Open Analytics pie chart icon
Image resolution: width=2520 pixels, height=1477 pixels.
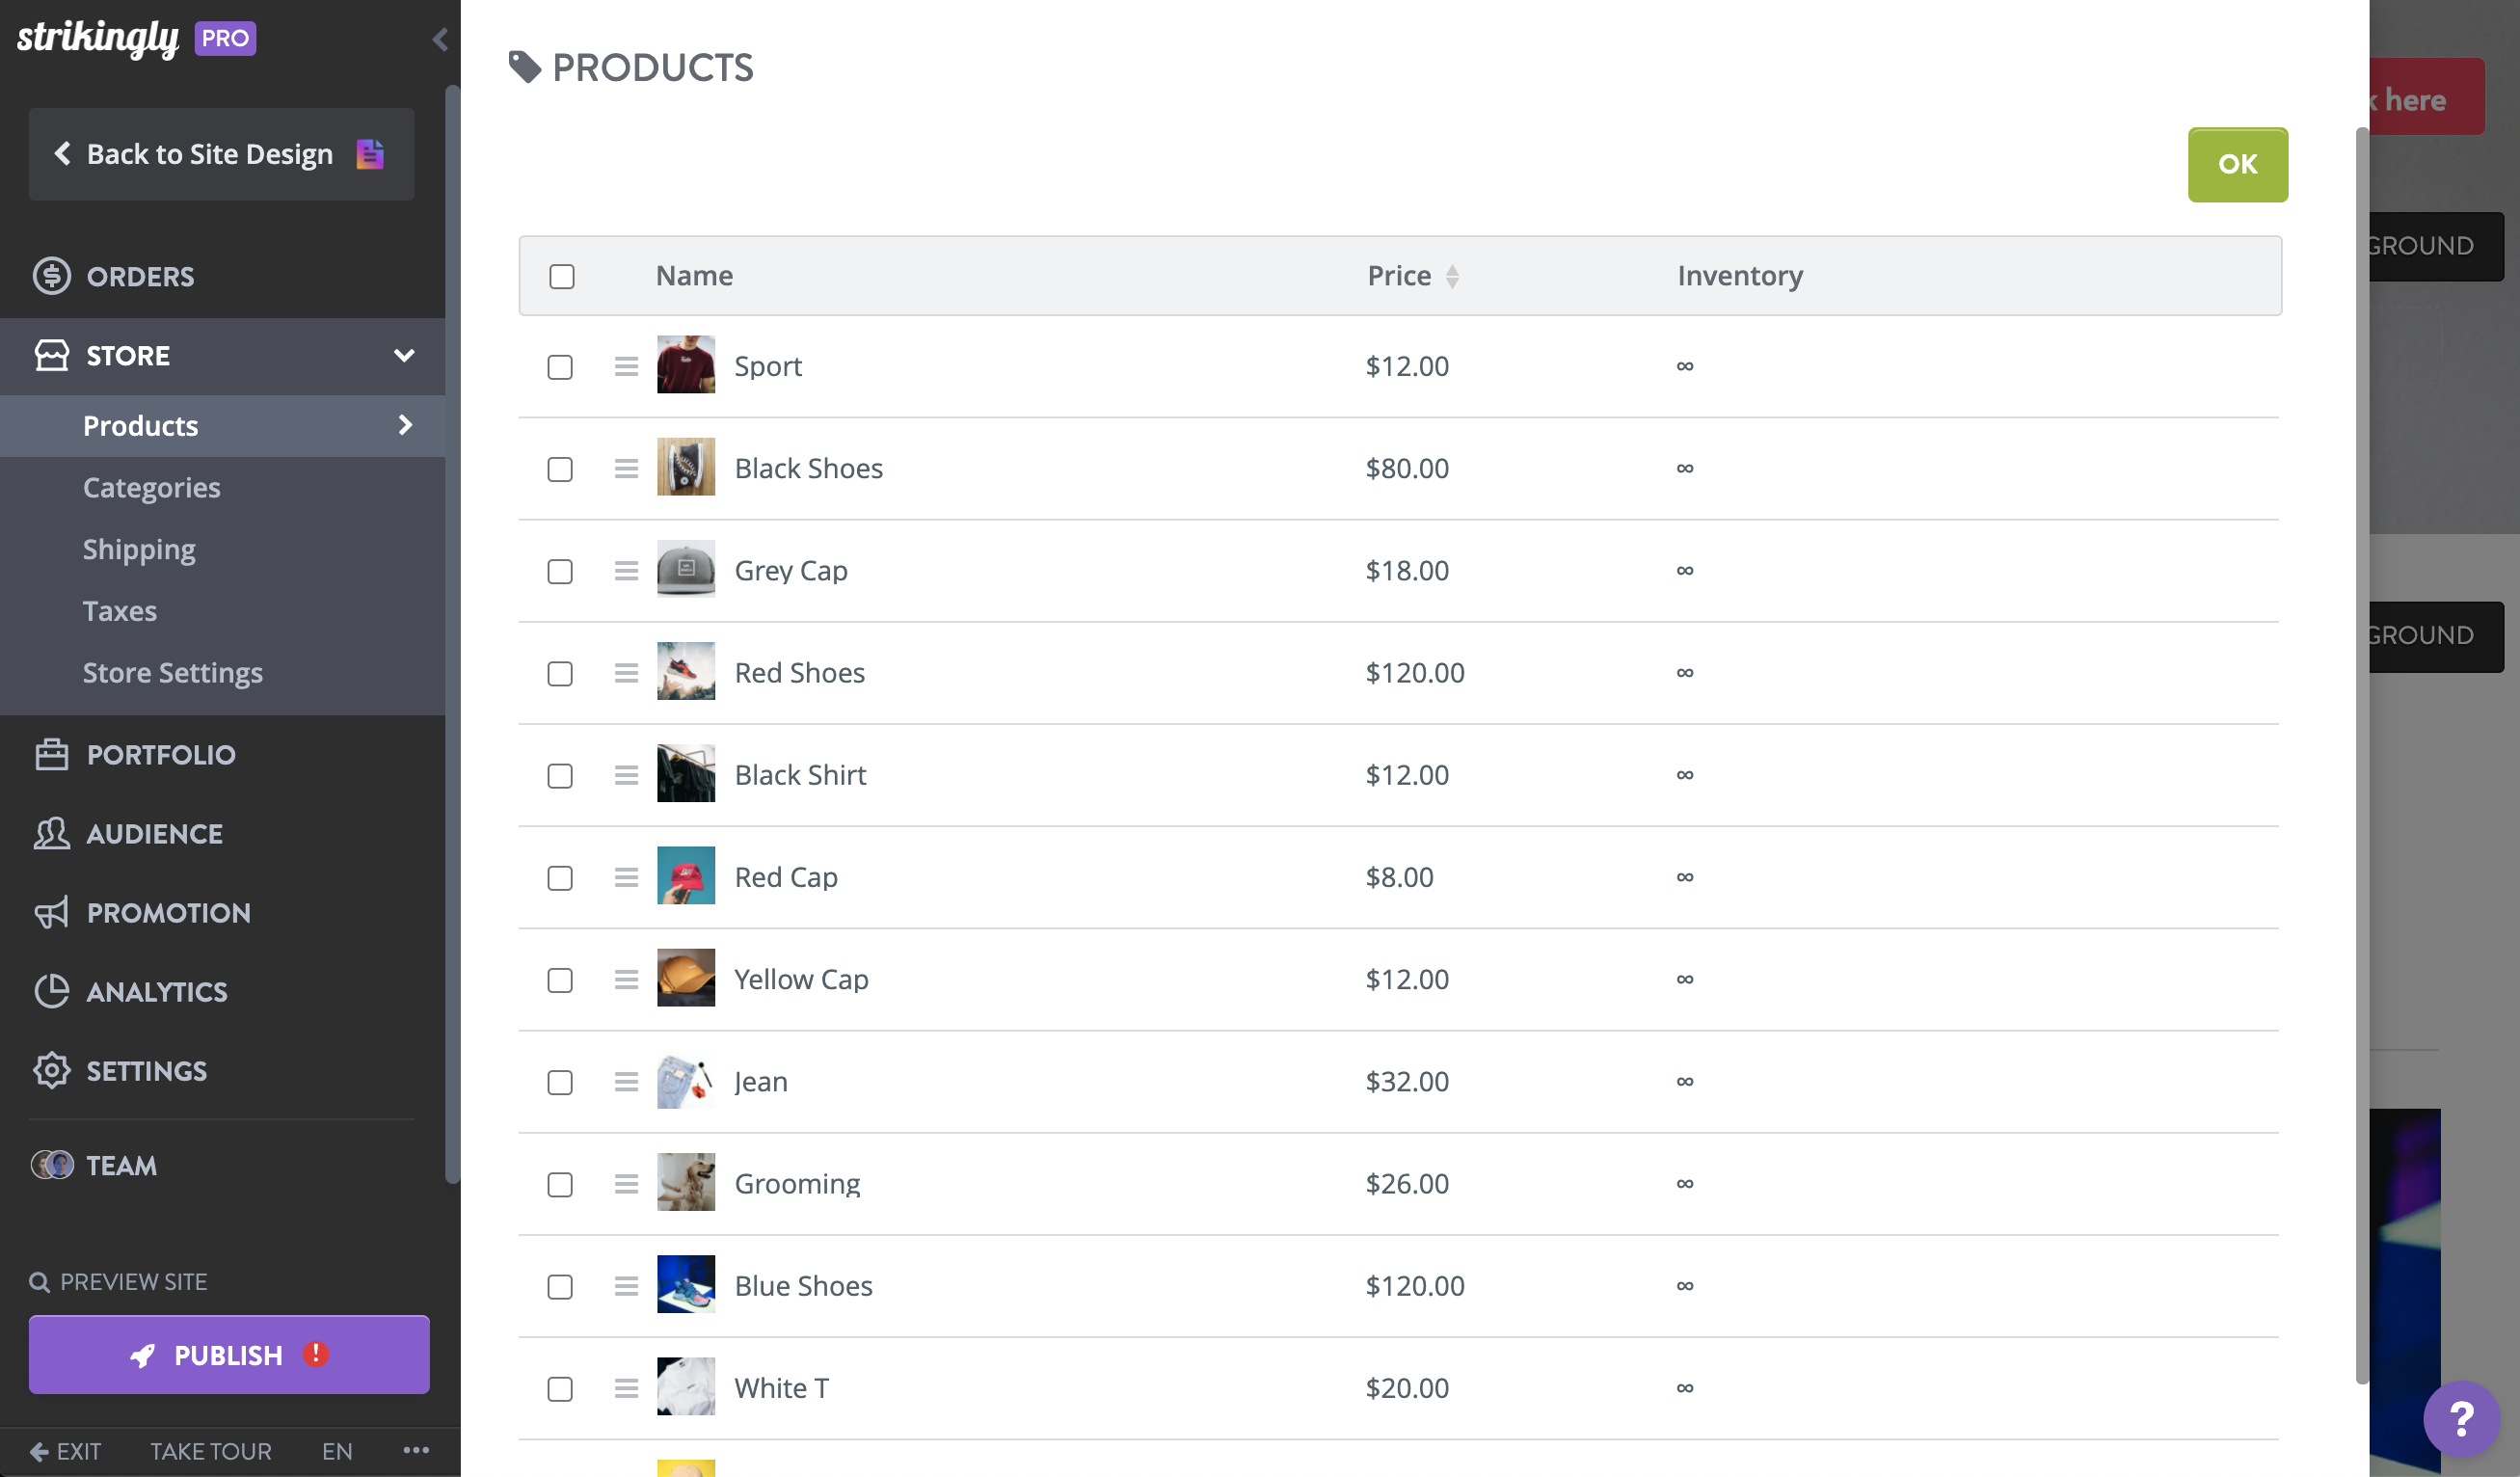tap(51, 991)
